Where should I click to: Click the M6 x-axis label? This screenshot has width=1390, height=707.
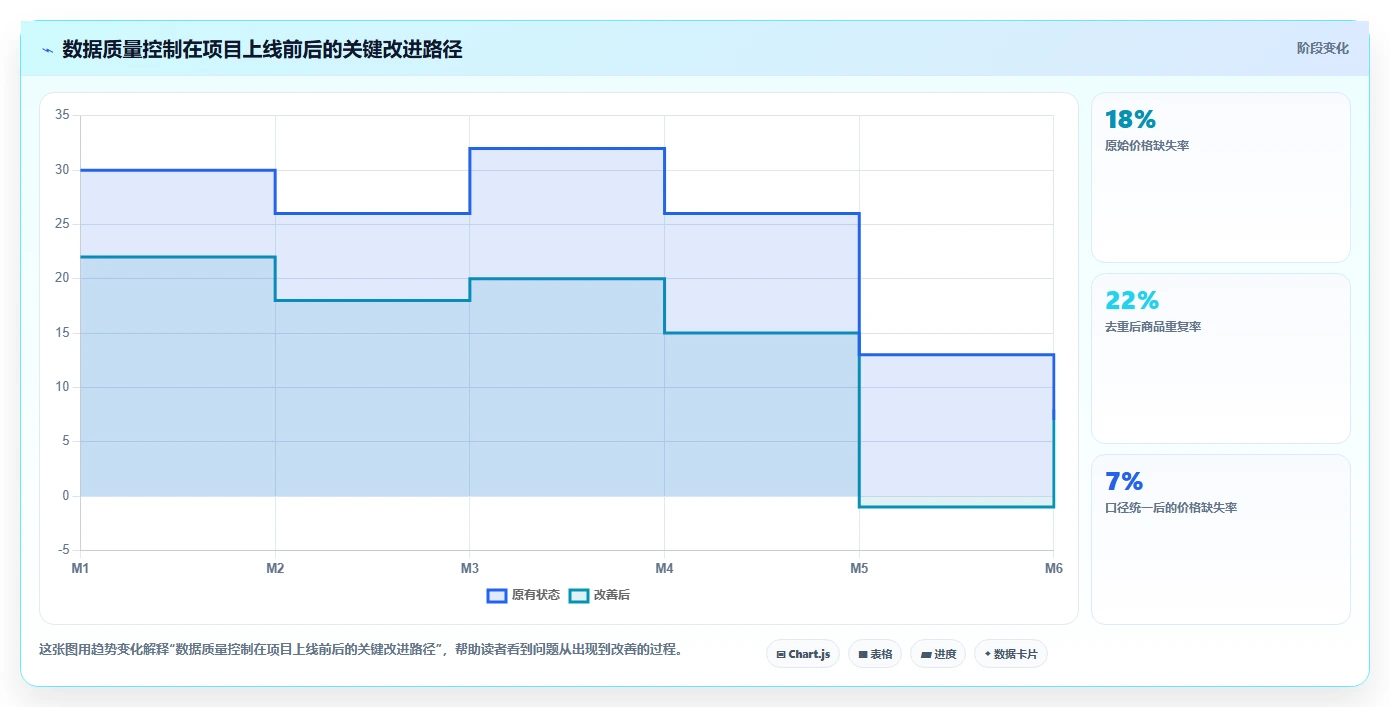coord(1053,568)
